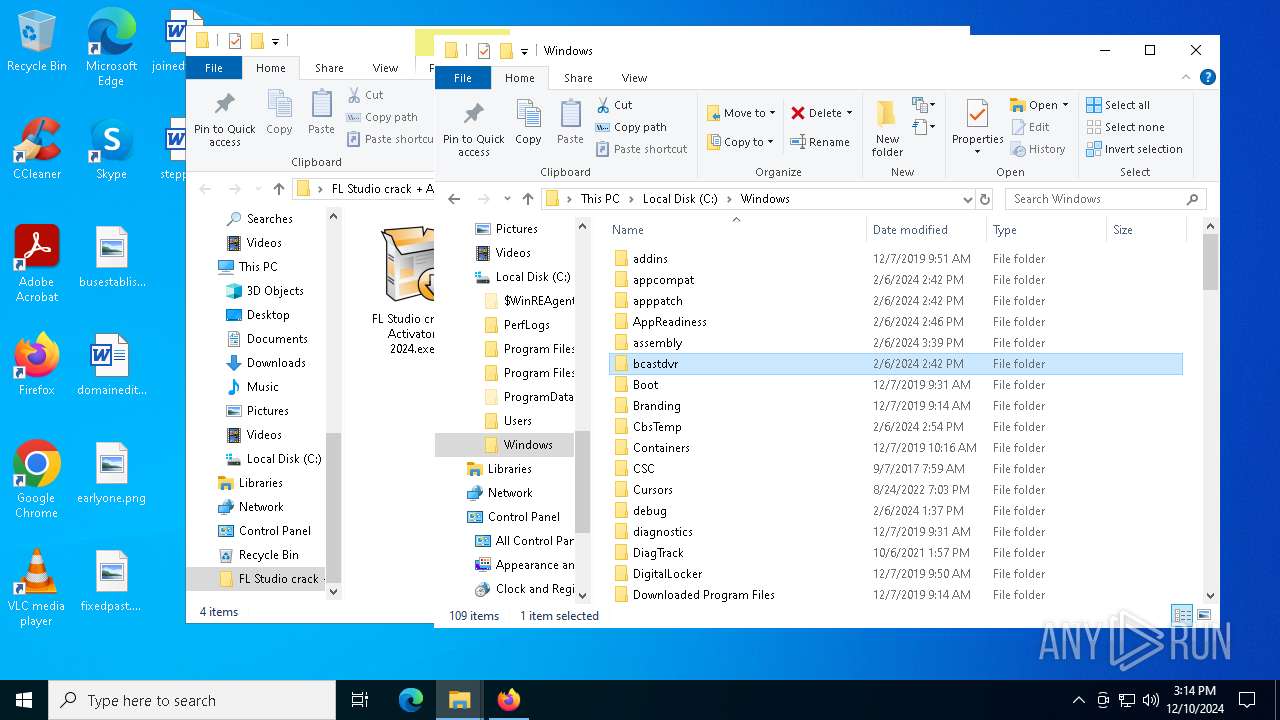The height and width of the screenshot is (720, 1280).
Task: Click Downloads in left window tree
Action: (x=276, y=363)
